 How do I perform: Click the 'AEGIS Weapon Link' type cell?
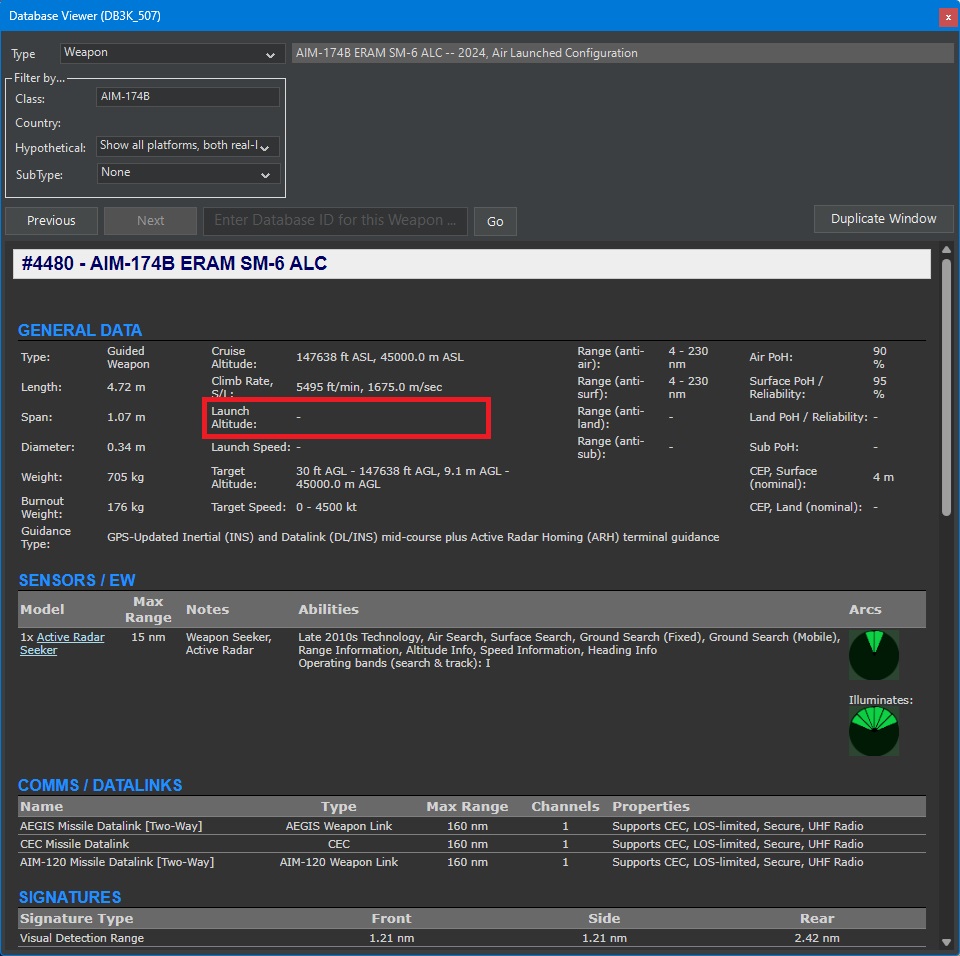[x=339, y=826]
